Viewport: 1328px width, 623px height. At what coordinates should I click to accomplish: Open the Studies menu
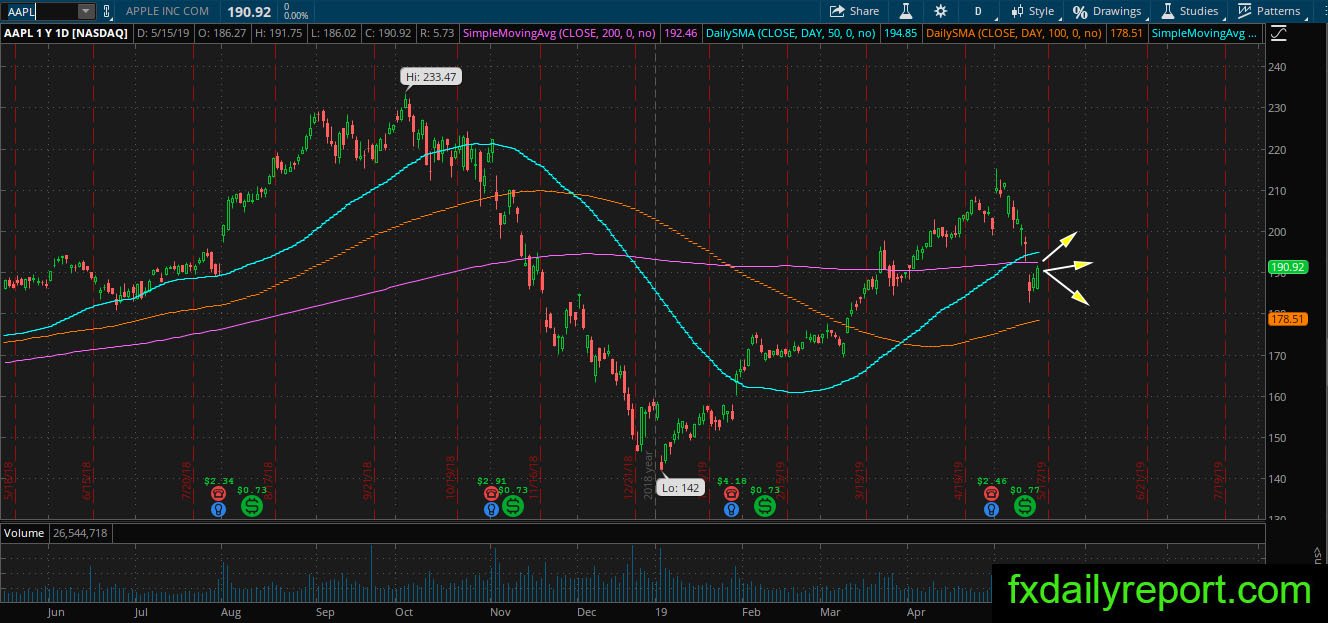pyautogui.click(x=1189, y=11)
